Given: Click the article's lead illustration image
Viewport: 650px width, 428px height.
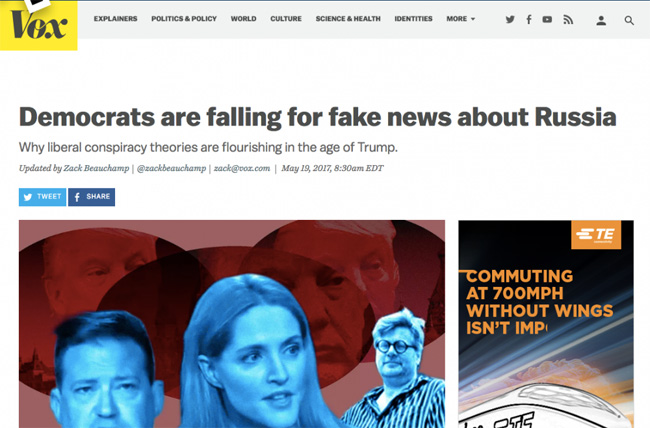Looking at the screenshot, I should tap(232, 324).
